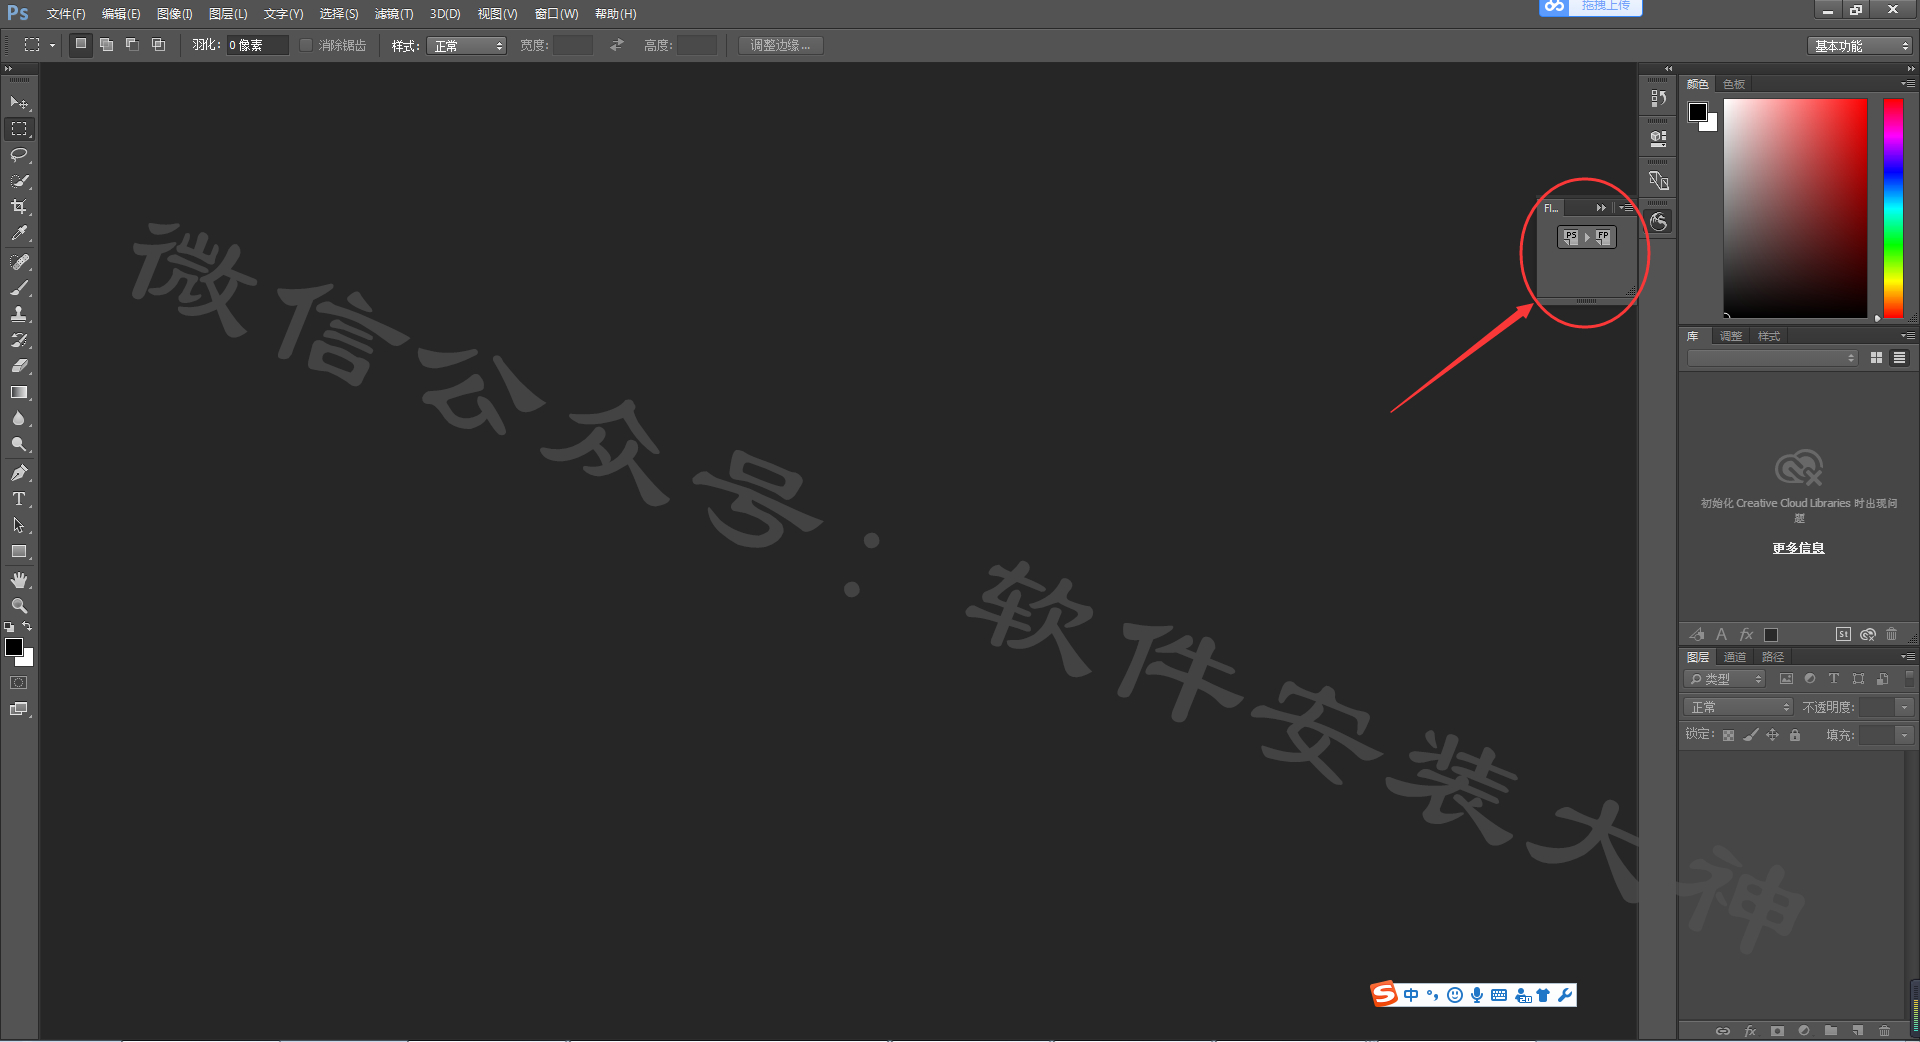The image size is (1920, 1042).
Task: Select the Move tool
Action: 19,103
